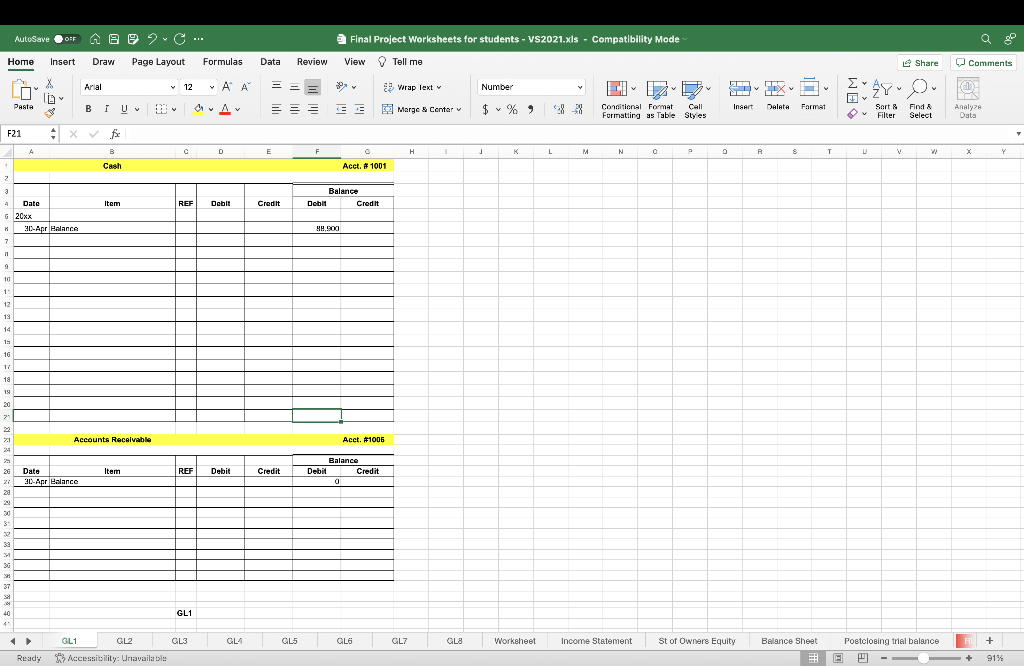
Task: Switch to the Formulas ribbon tab
Action: pos(222,61)
